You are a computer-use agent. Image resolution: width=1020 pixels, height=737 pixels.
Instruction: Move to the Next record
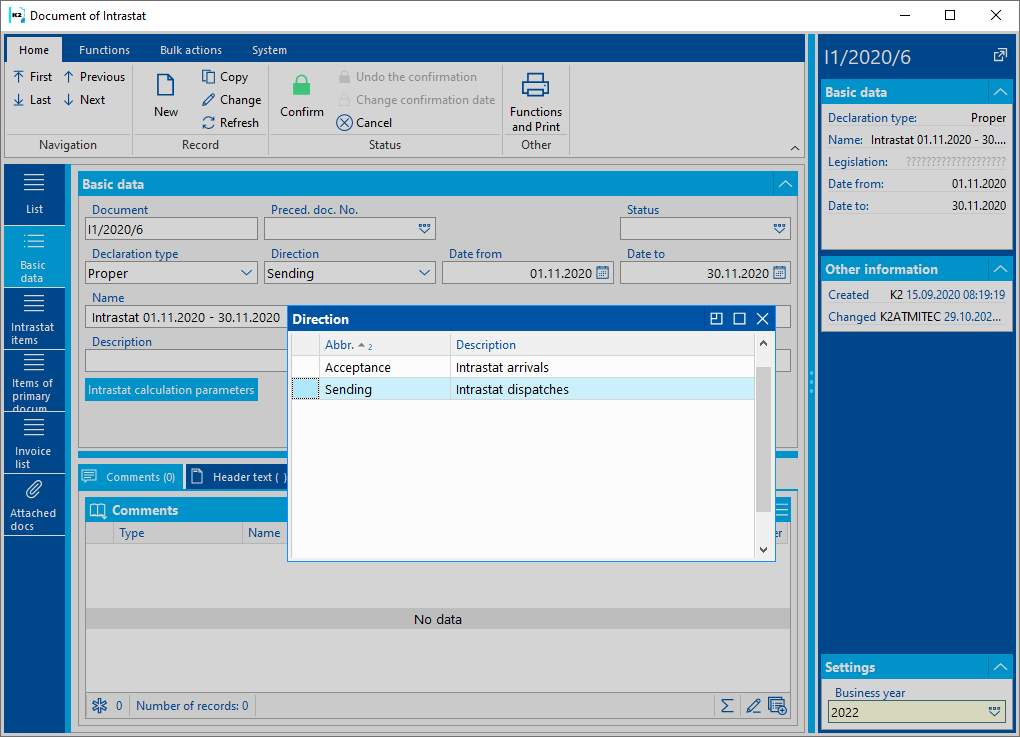(85, 100)
